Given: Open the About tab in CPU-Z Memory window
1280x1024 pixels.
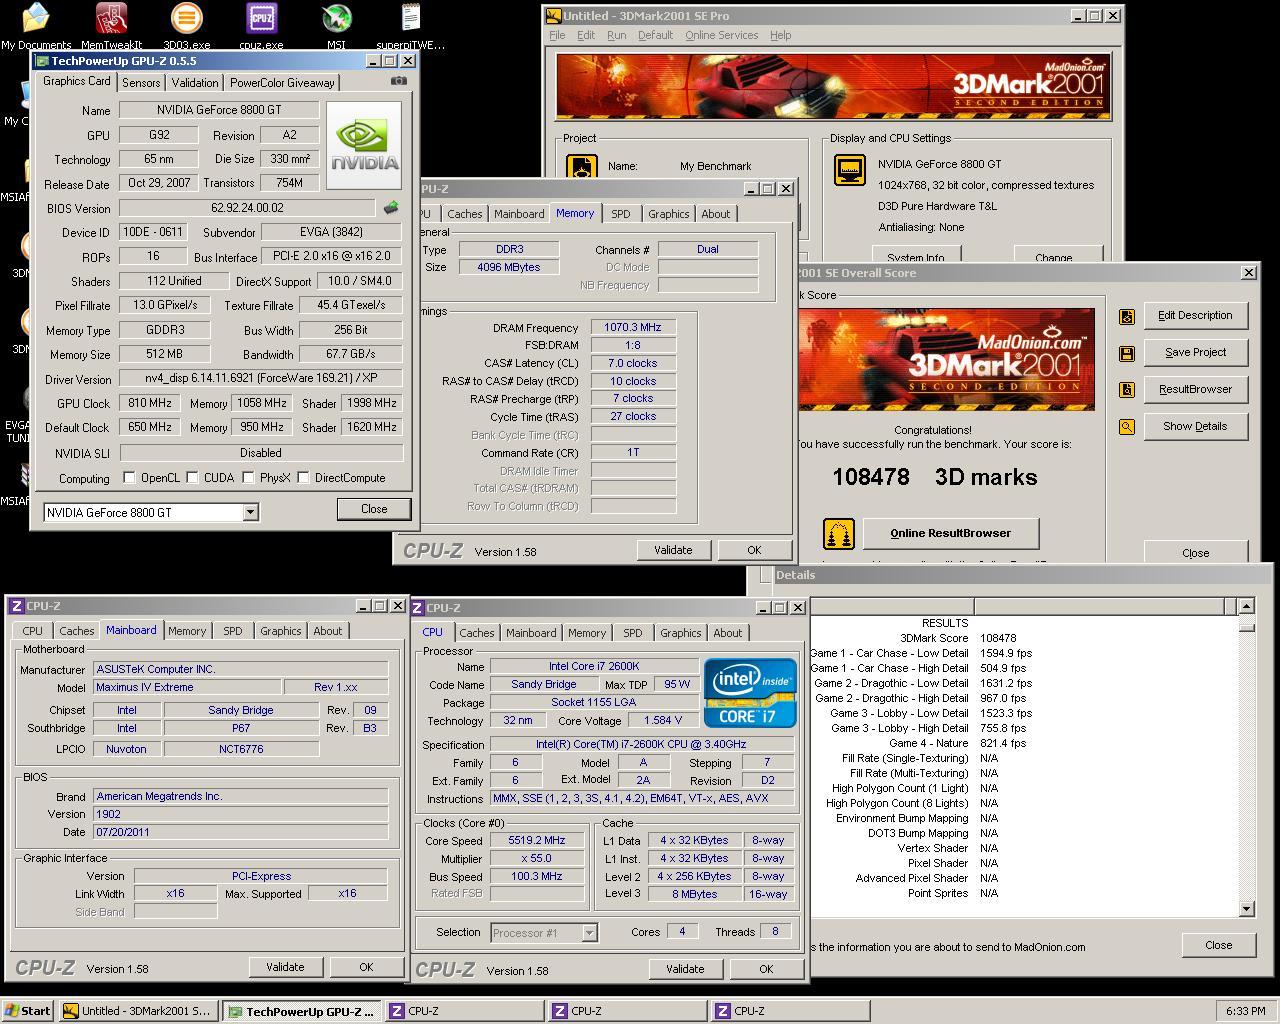Looking at the screenshot, I should tap(715, 214).
